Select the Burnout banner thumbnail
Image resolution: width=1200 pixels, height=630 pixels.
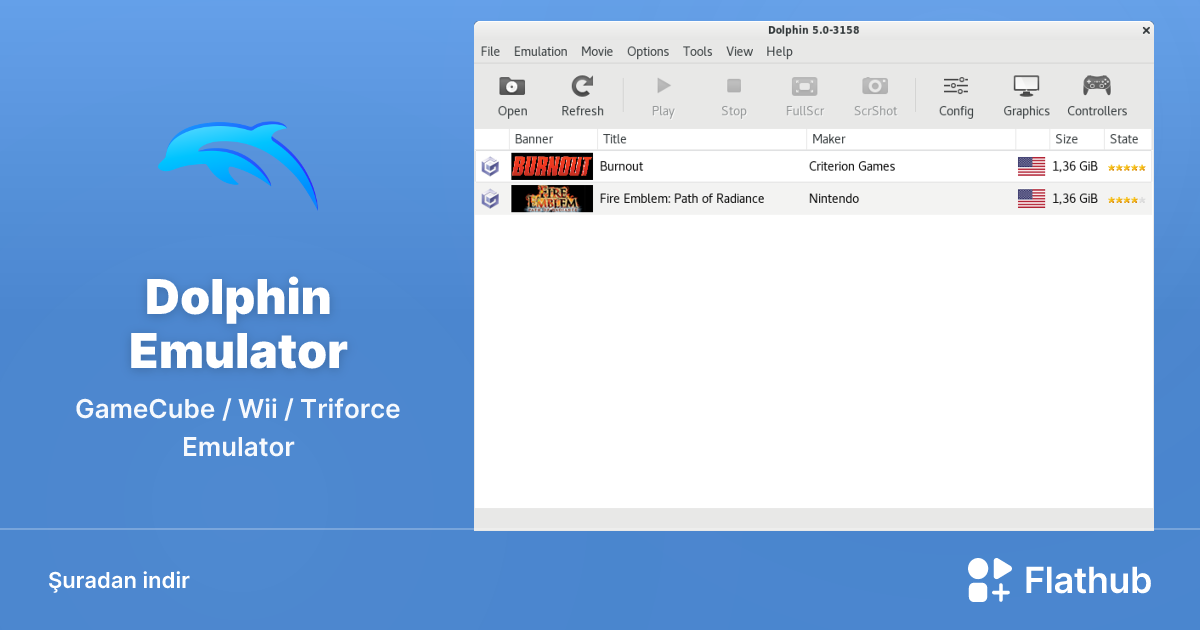(552, 166)
